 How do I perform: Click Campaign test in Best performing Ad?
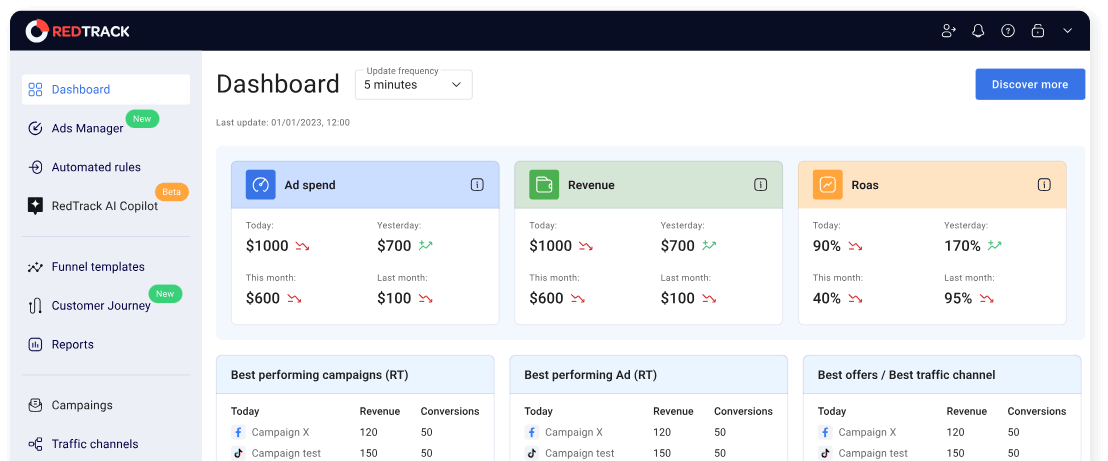[x=579, y=453]
